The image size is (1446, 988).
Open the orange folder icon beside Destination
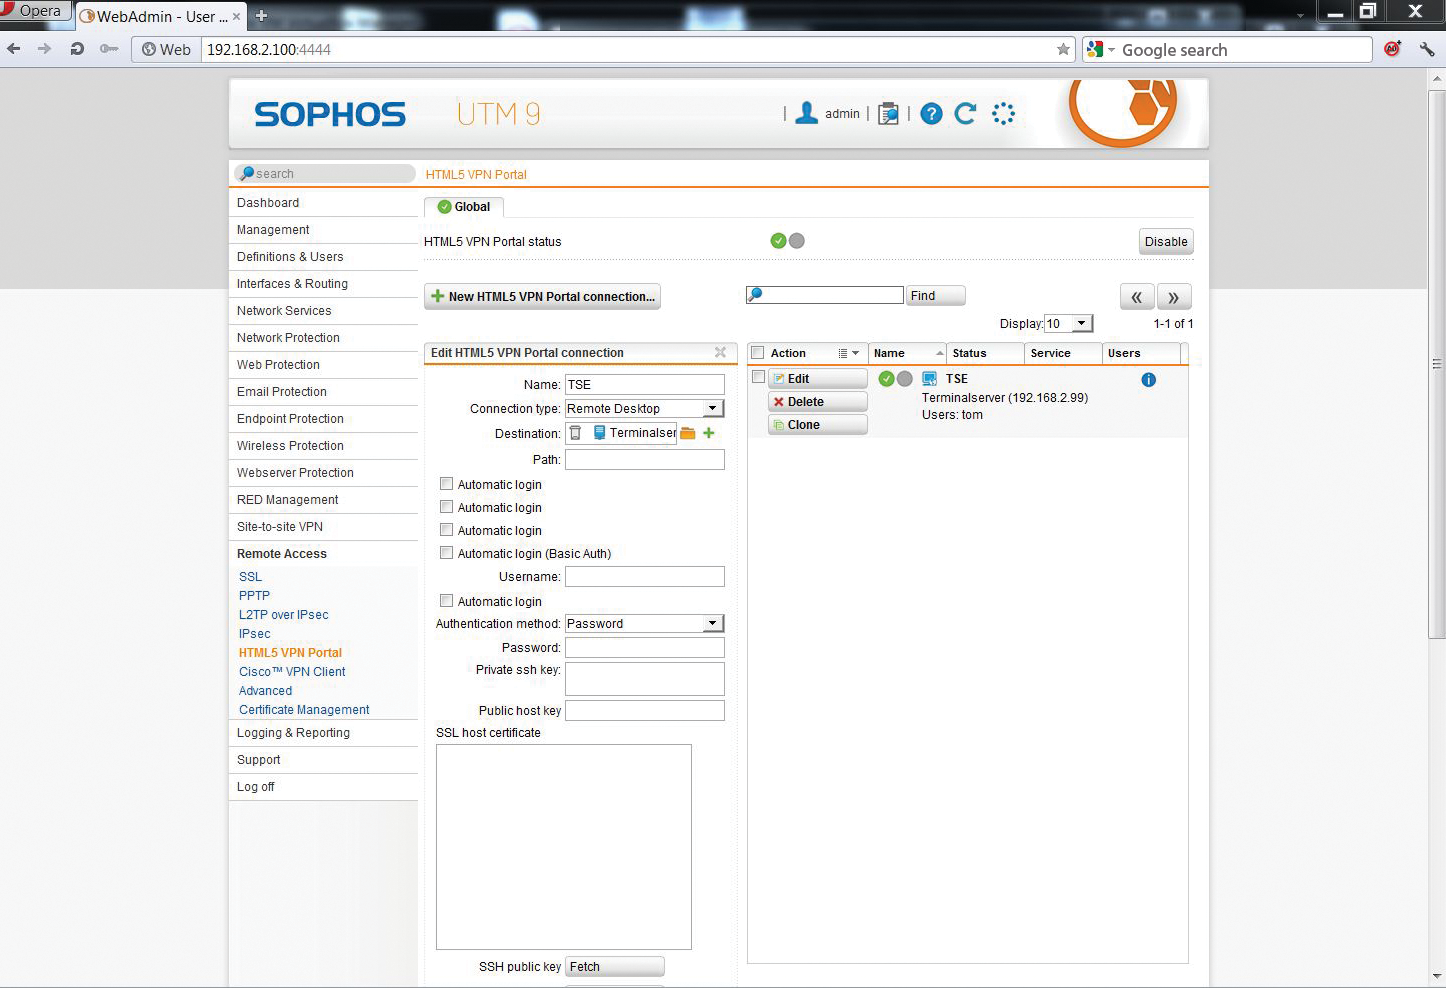click(688, 433)
